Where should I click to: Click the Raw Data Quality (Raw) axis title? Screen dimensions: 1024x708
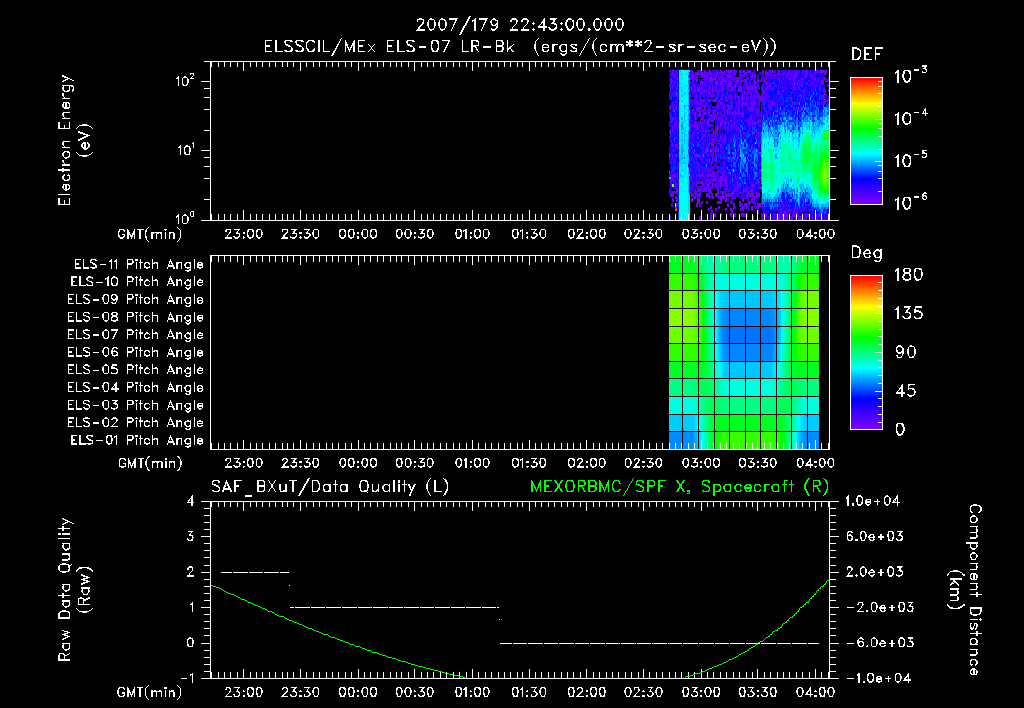pyautogui.click(x=74, y=590)
